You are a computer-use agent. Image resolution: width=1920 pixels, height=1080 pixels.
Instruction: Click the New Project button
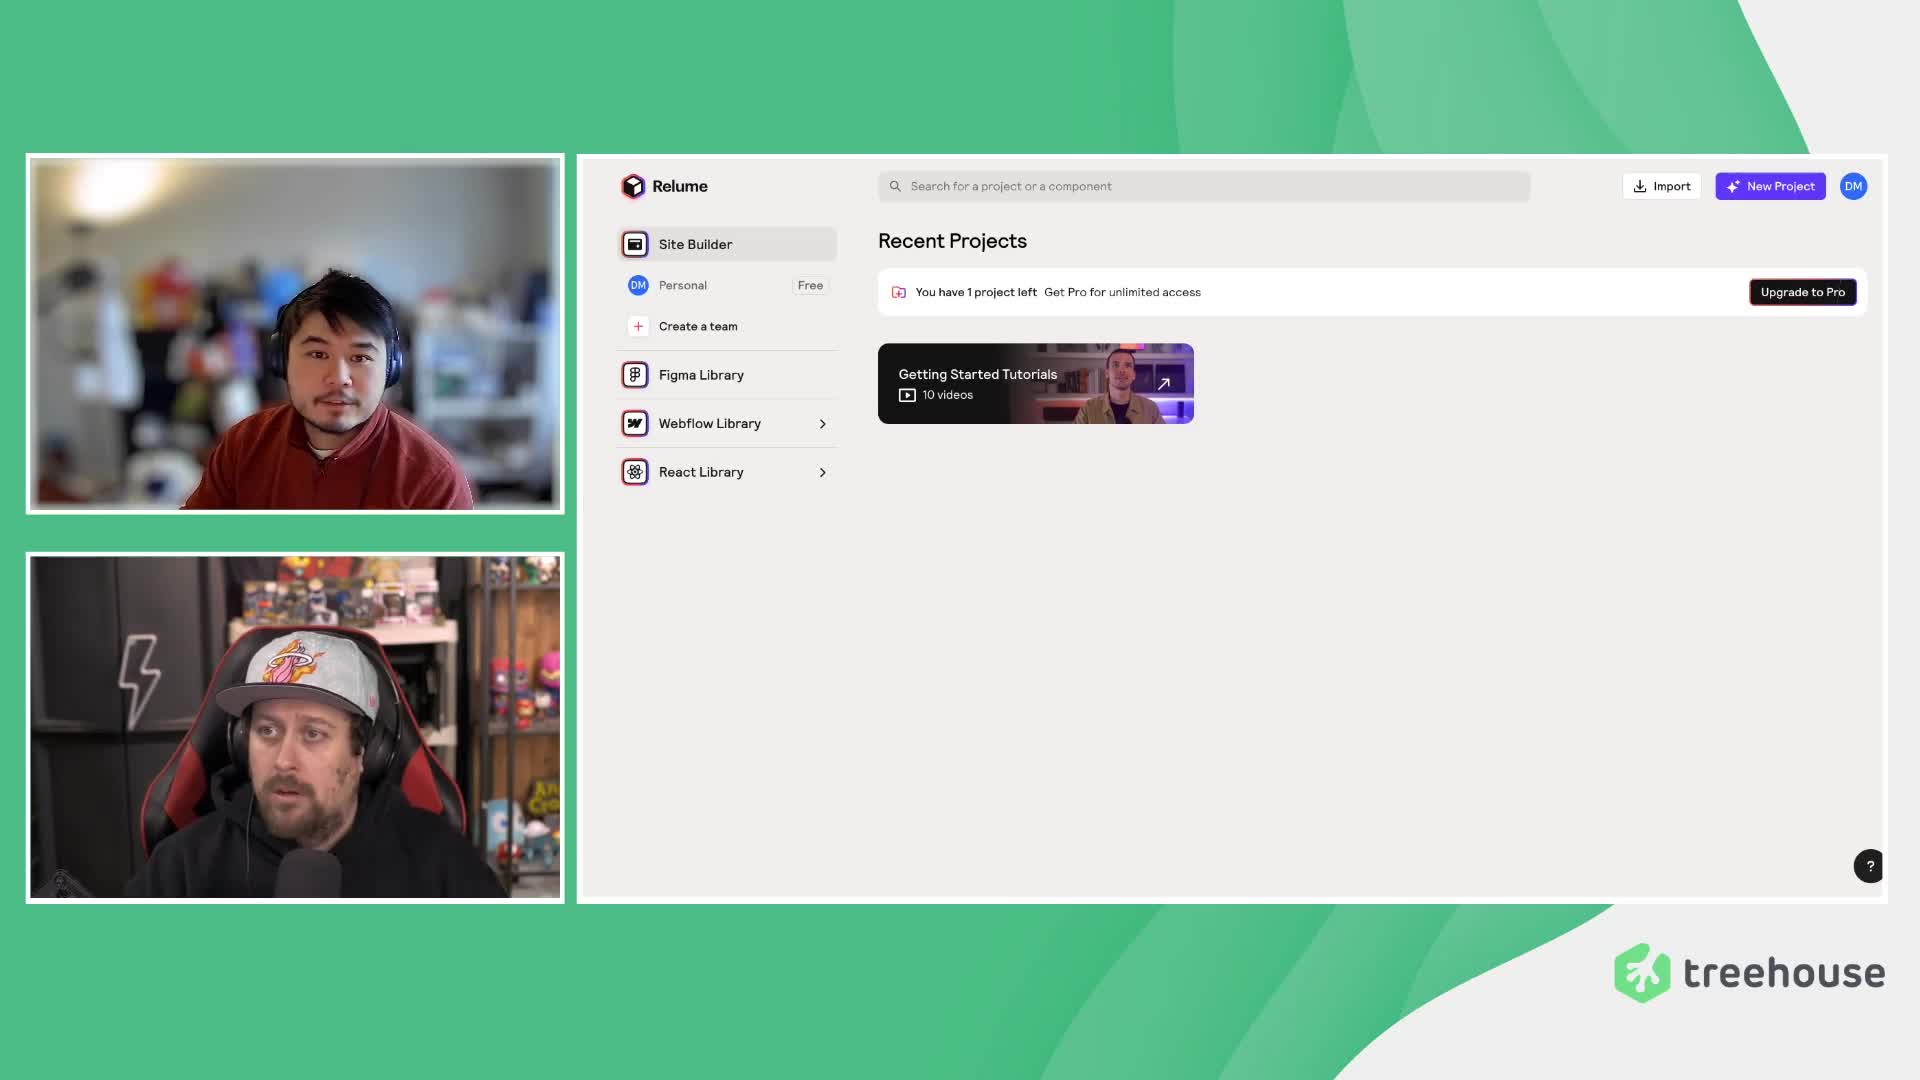pyautogui.click(x=1770, y=186)
